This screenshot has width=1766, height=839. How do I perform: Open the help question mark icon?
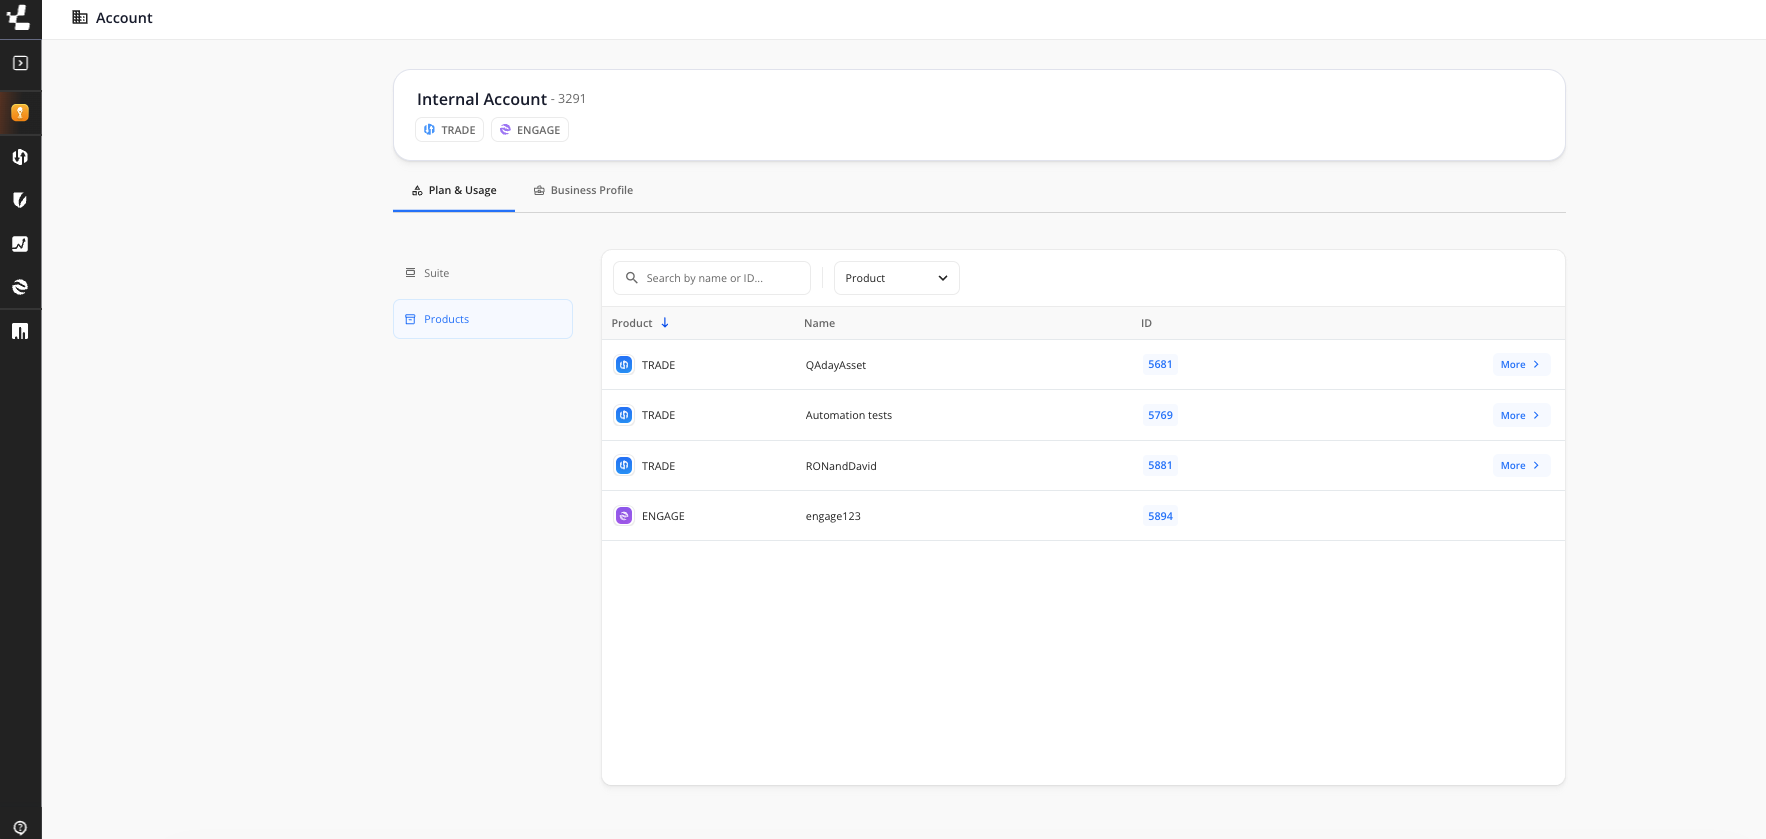[x=20, y=828]
